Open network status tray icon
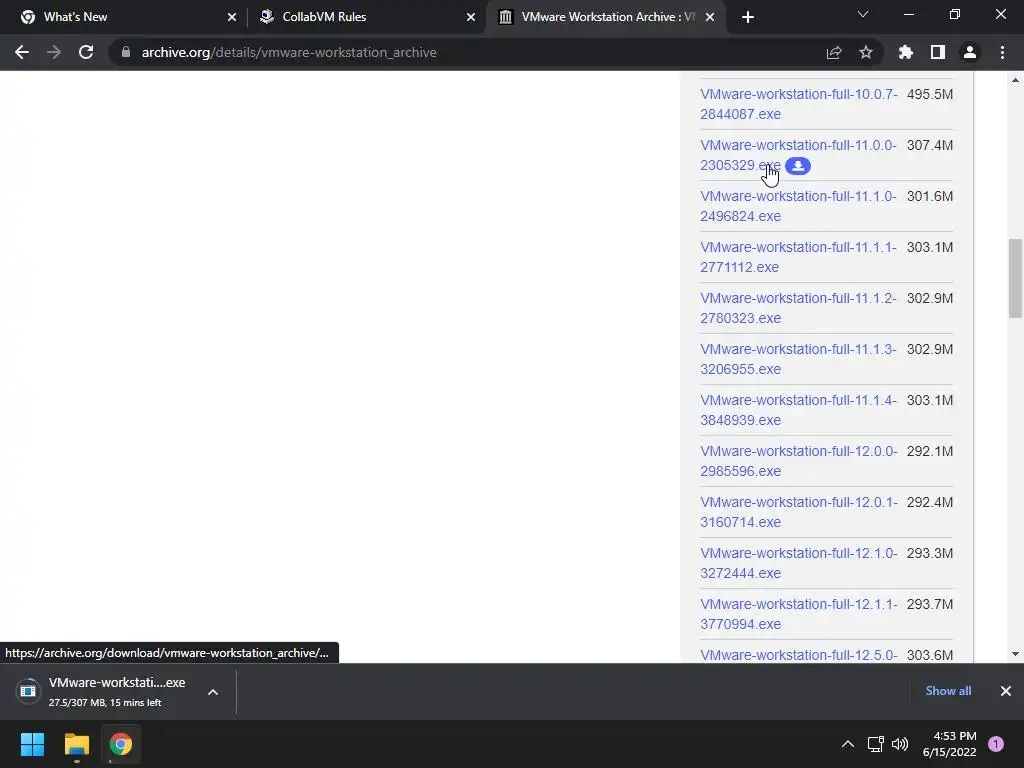1024x768 pixels. (875, 744)
